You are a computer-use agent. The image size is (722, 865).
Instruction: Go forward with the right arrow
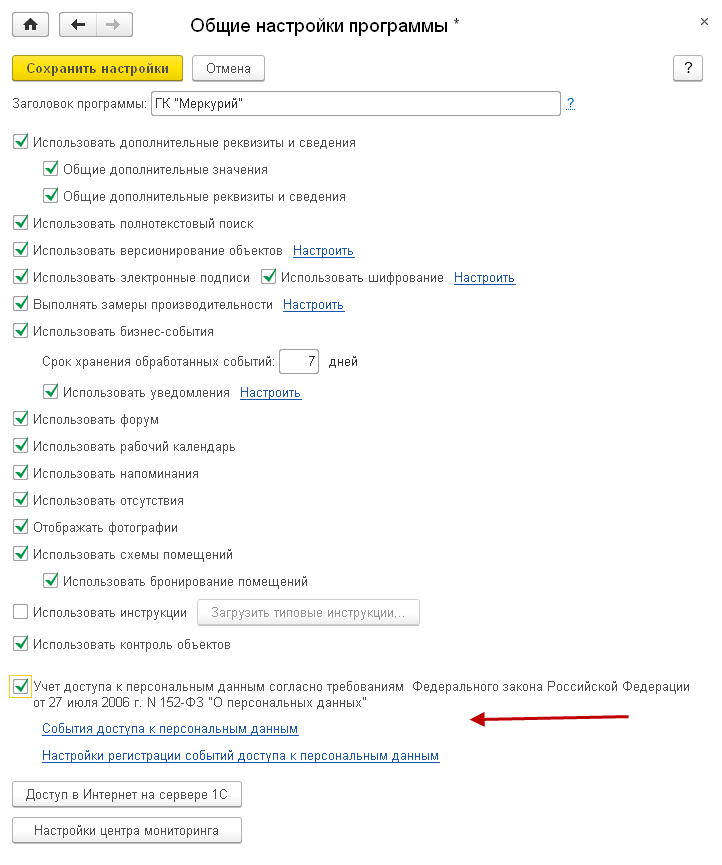tap(112, 24)
